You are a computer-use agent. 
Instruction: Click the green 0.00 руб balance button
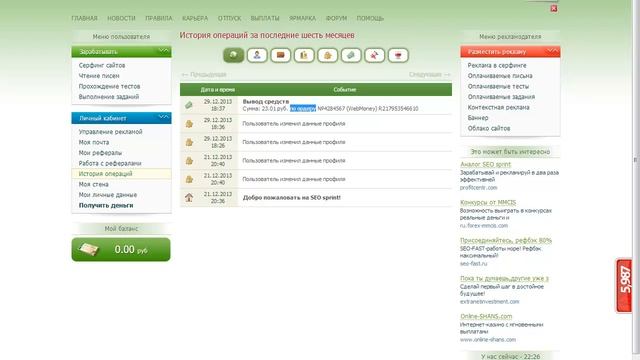tap(121, 249)
